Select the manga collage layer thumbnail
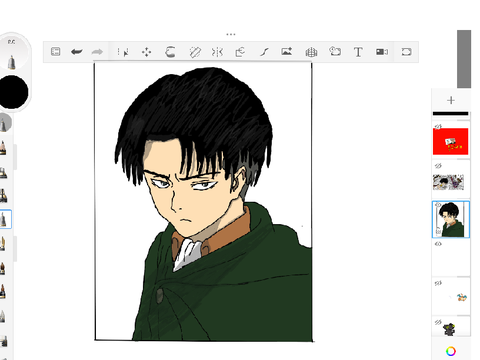This screenshot has height=360, width=480. [448, 182]
